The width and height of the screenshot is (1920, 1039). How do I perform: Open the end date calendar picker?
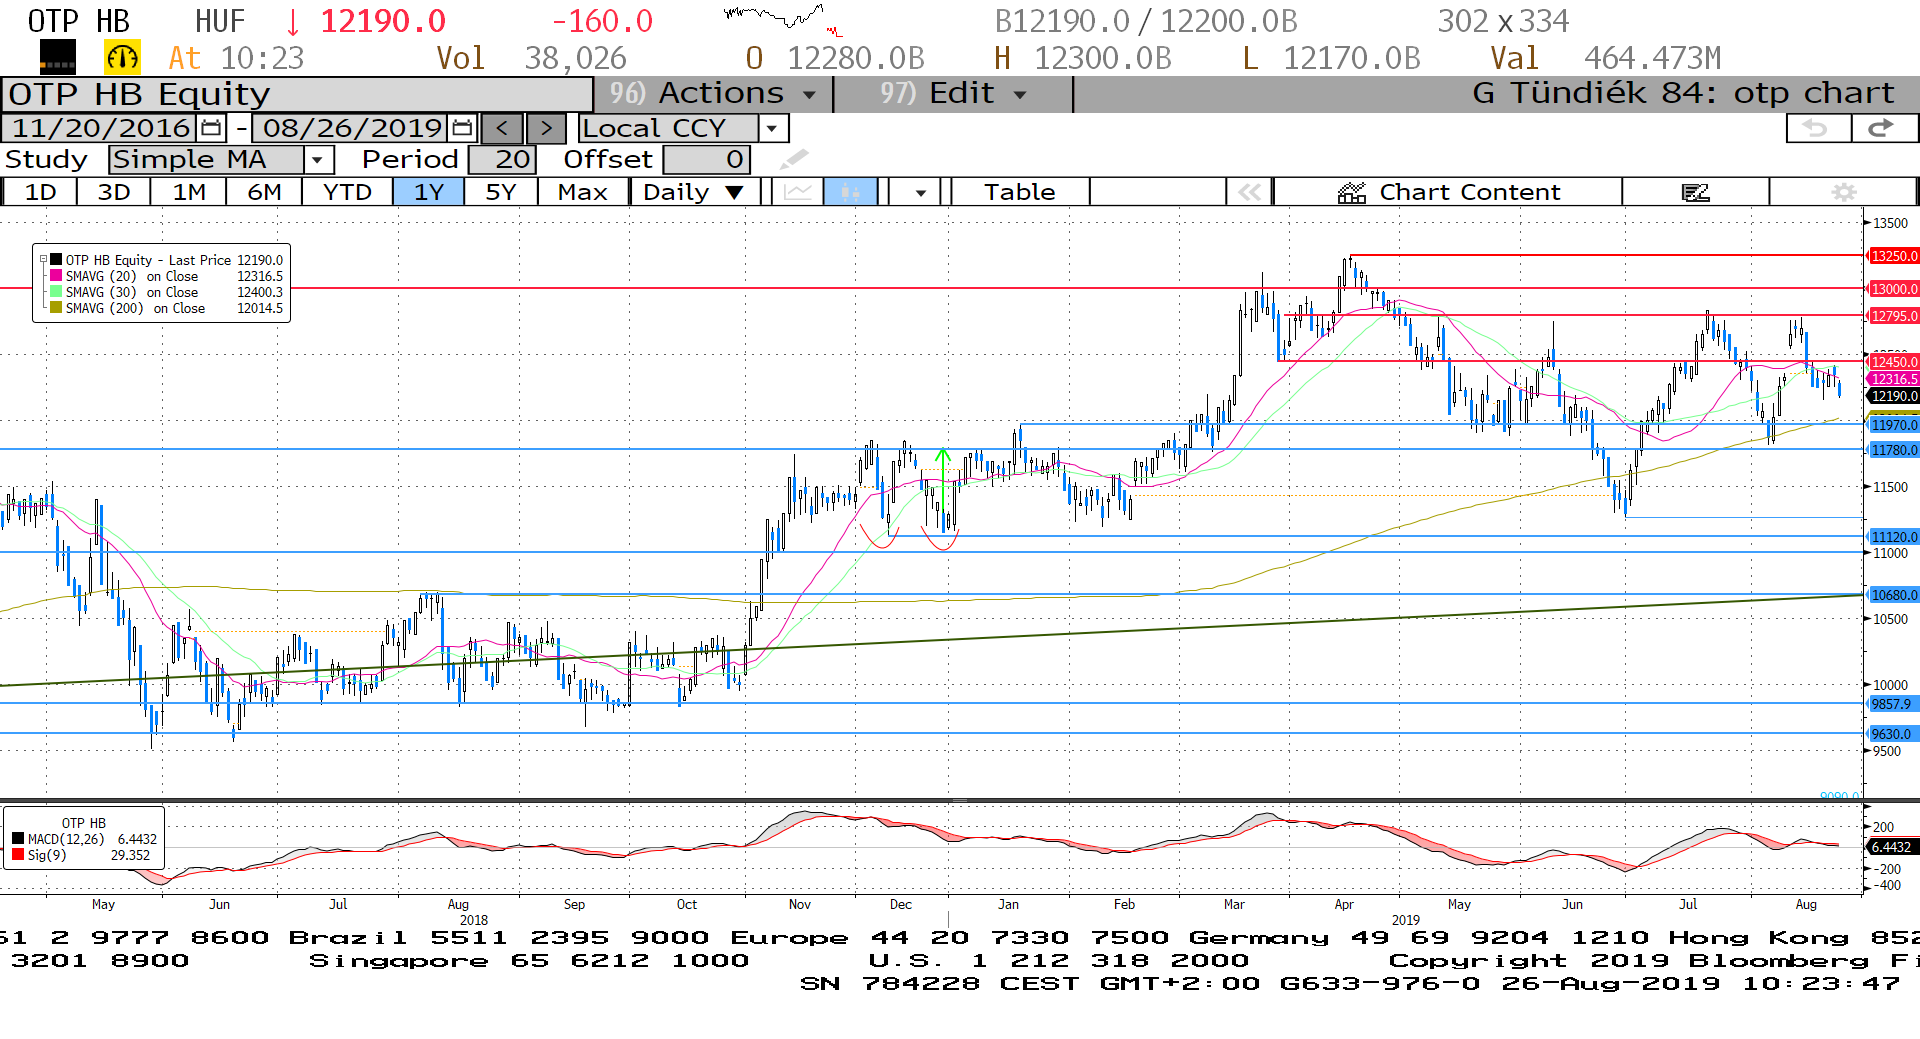[462, 128]
